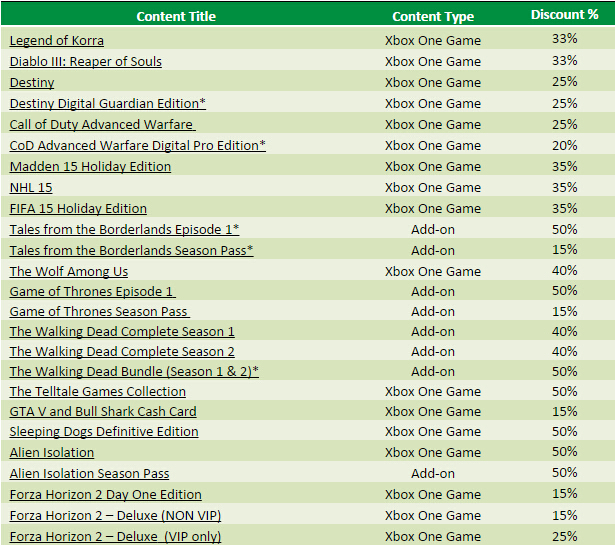The width and height of the screenshot is (615, 545).
Task: Select the 35% discount for FIFA 15
Action: coord(564,209)
